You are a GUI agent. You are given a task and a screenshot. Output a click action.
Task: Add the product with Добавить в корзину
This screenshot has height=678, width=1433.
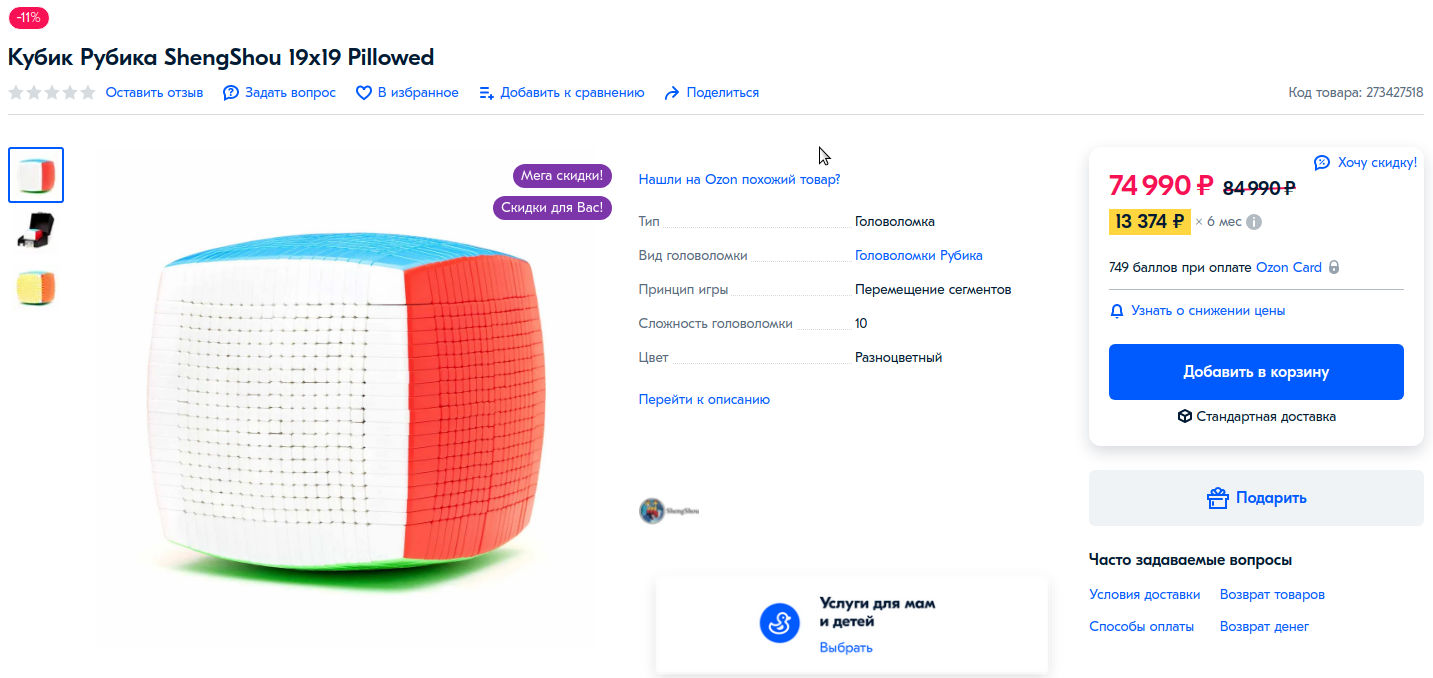(1256, 372)
